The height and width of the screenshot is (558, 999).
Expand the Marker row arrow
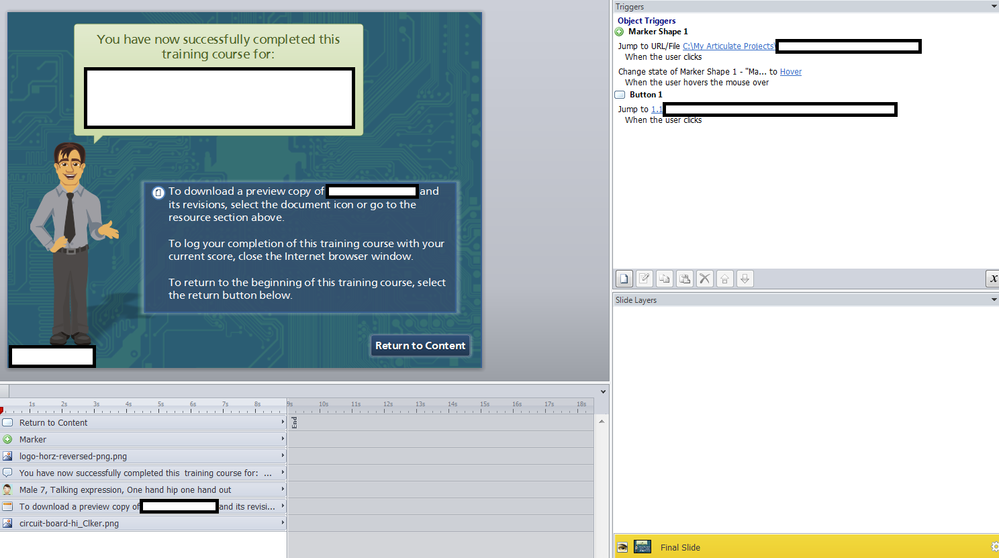282,439
